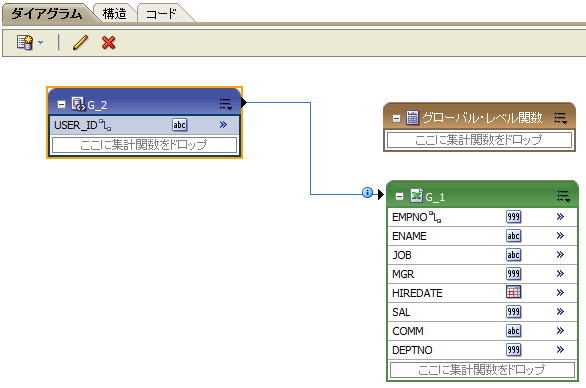
Task: Click the blue info icon on the link
Action: pyautogui.click(x=367, y=193)
